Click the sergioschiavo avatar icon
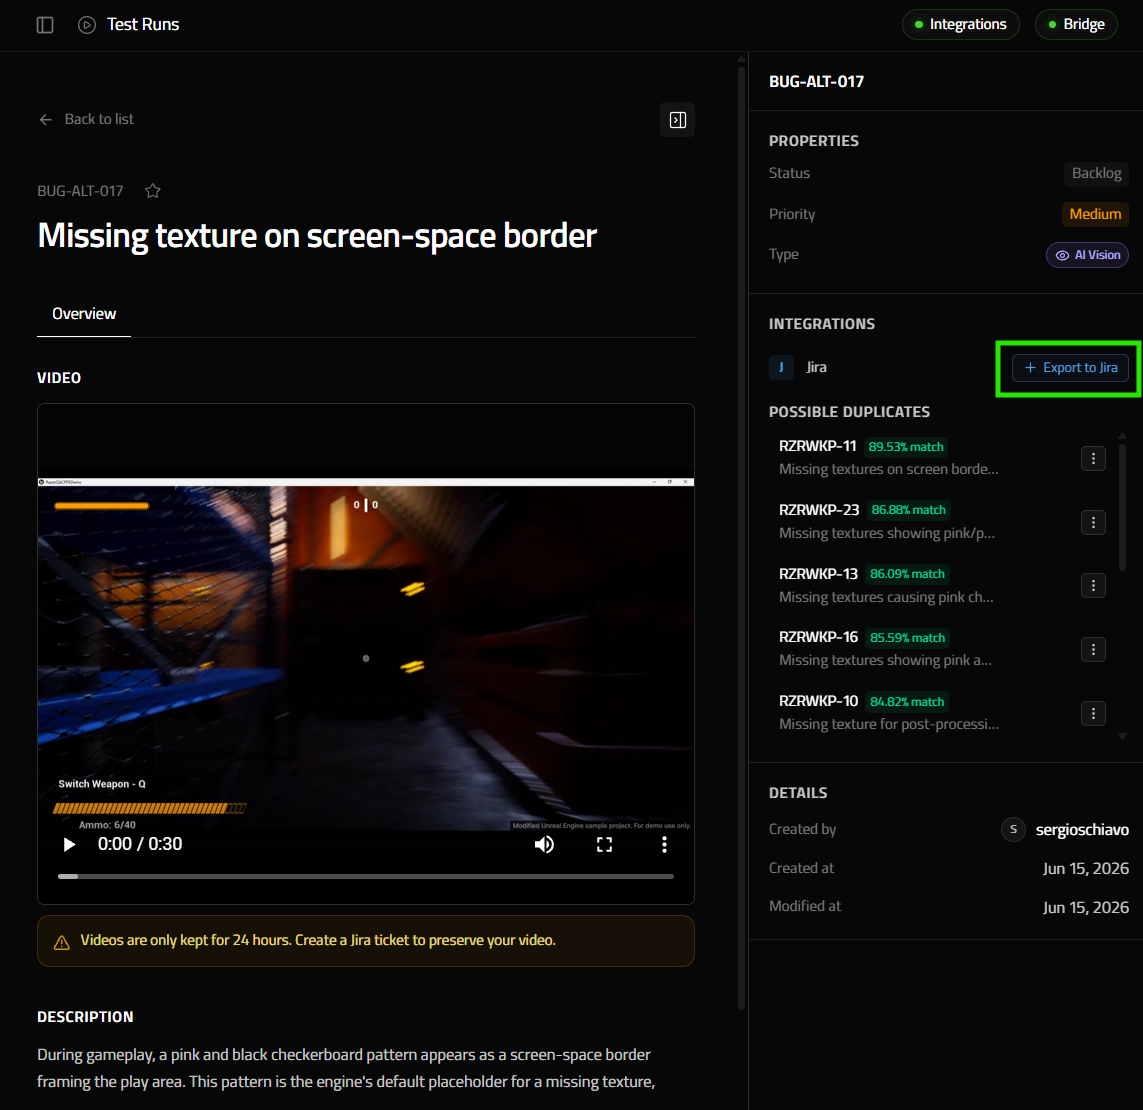 coord(1013,829)
